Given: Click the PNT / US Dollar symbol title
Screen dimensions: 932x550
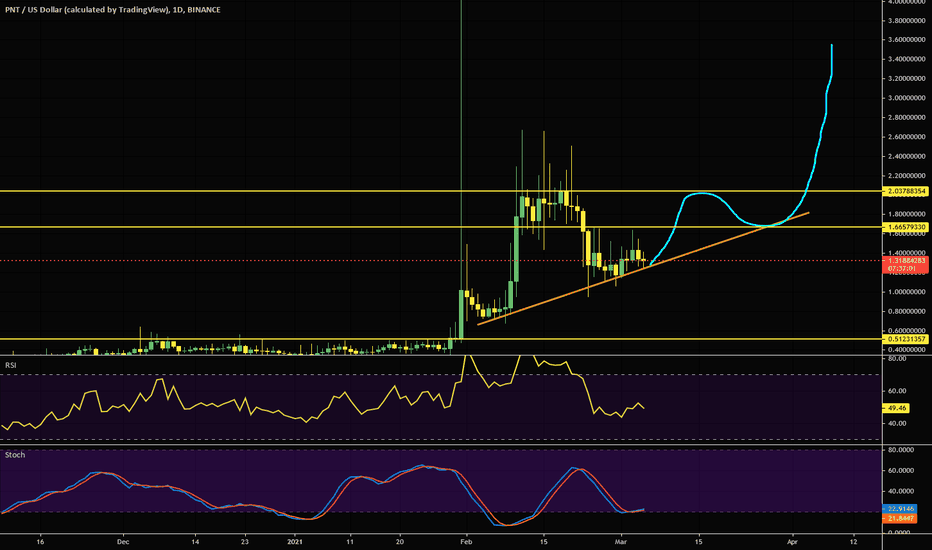Looking at the screenshot, I should 87,10.
